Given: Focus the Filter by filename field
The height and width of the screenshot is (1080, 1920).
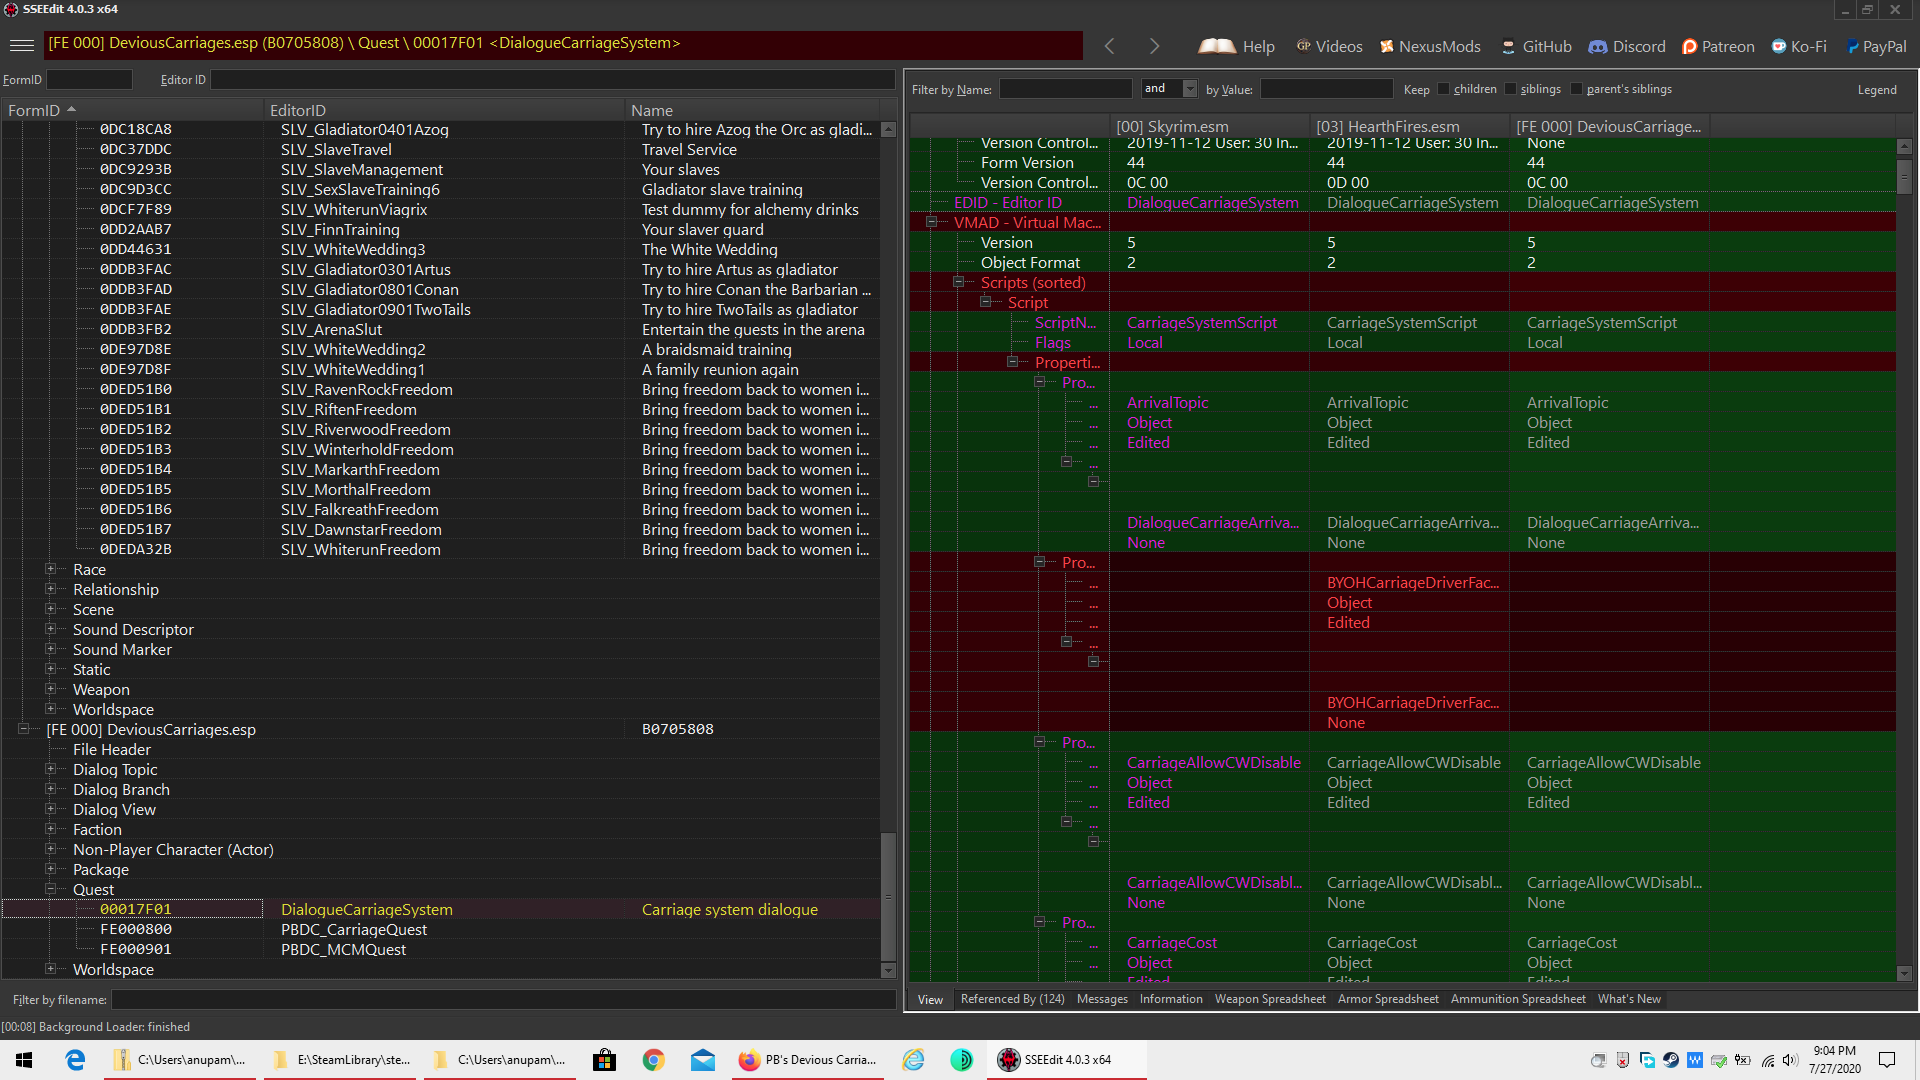Looking at the screenshot, I should (x=503, y=1000).
